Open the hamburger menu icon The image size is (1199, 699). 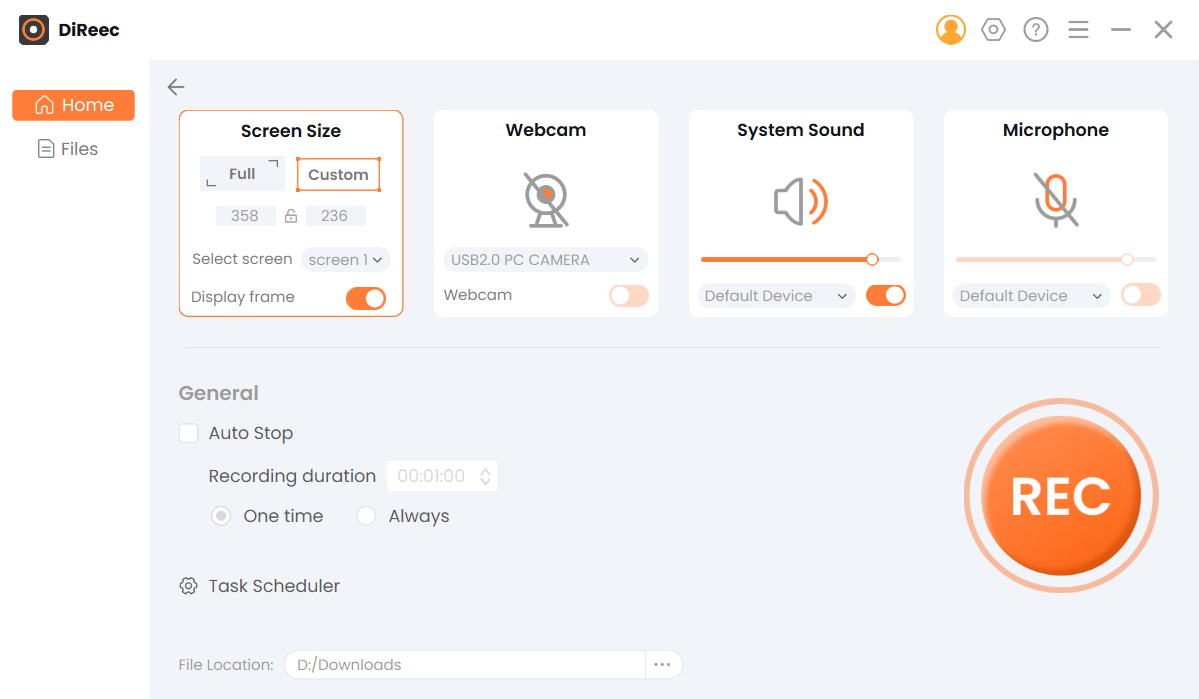[1078, 29]
